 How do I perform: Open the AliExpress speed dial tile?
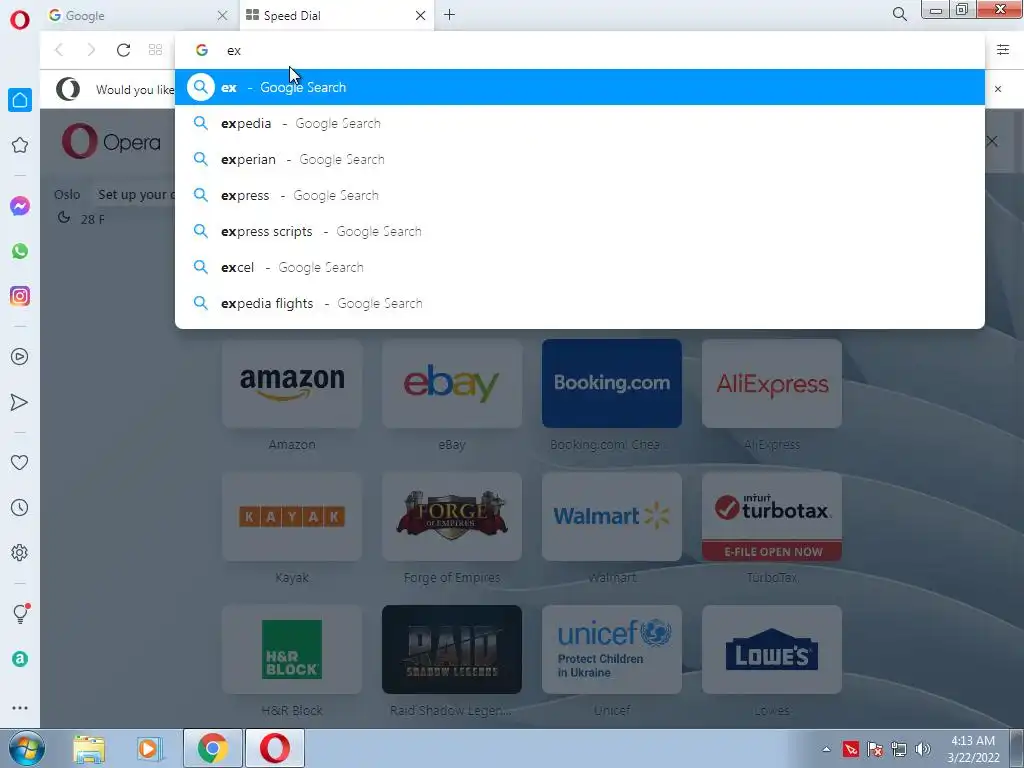point(772,383)
